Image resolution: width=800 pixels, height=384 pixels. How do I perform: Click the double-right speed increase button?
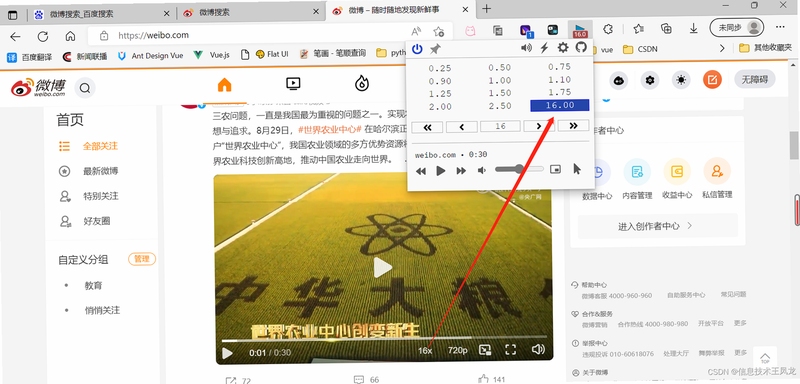573,125
